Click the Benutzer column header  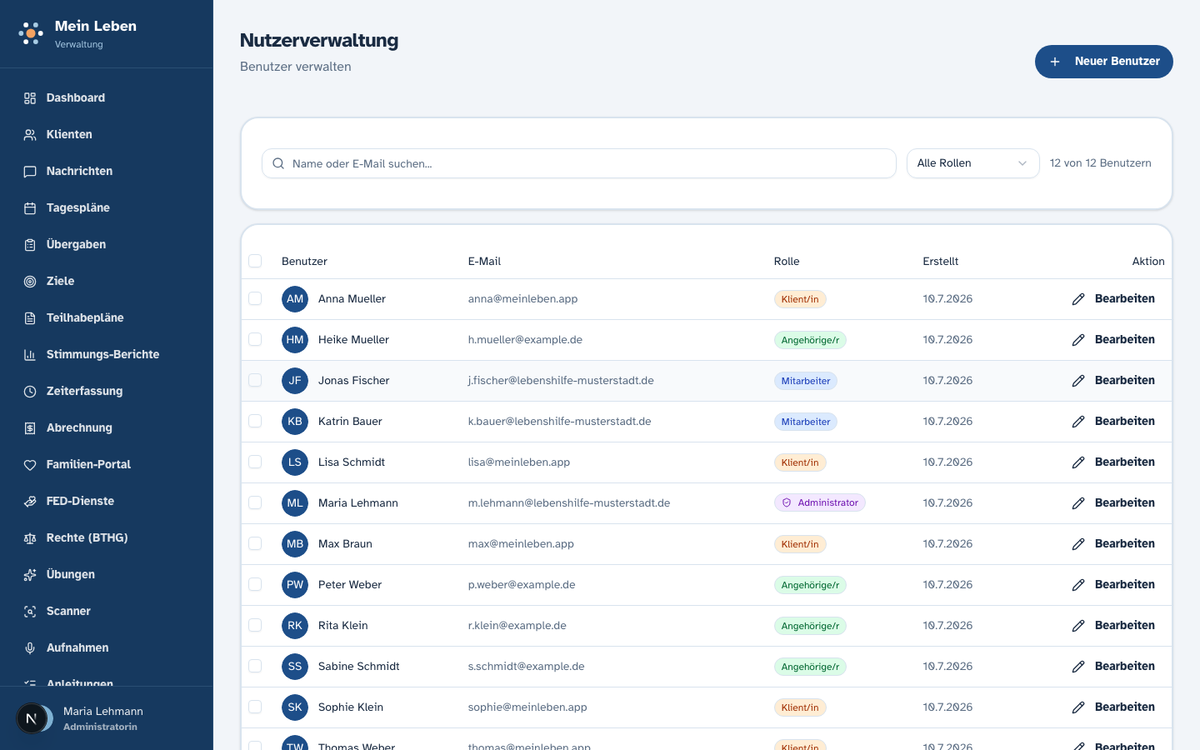pyautogui.click(x=304, y=261)
